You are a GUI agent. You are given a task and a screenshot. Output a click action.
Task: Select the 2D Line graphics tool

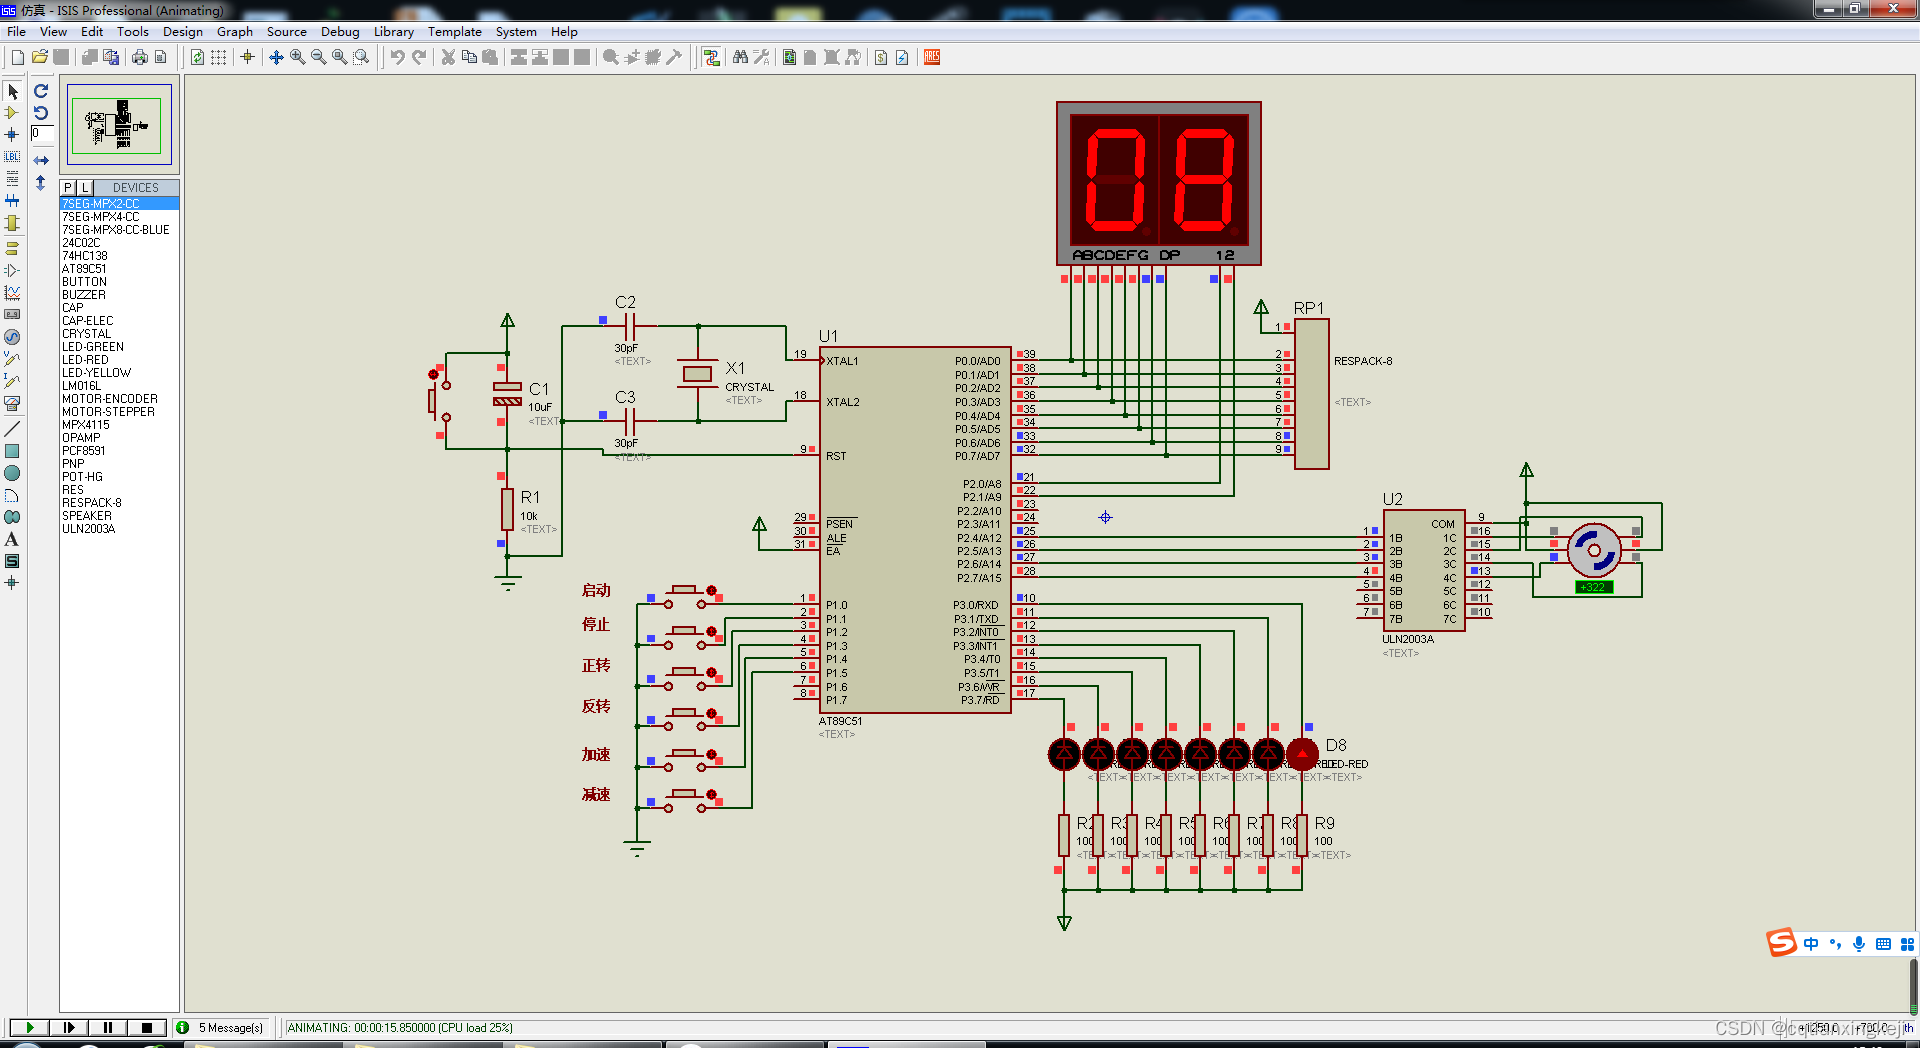[12, 428]
